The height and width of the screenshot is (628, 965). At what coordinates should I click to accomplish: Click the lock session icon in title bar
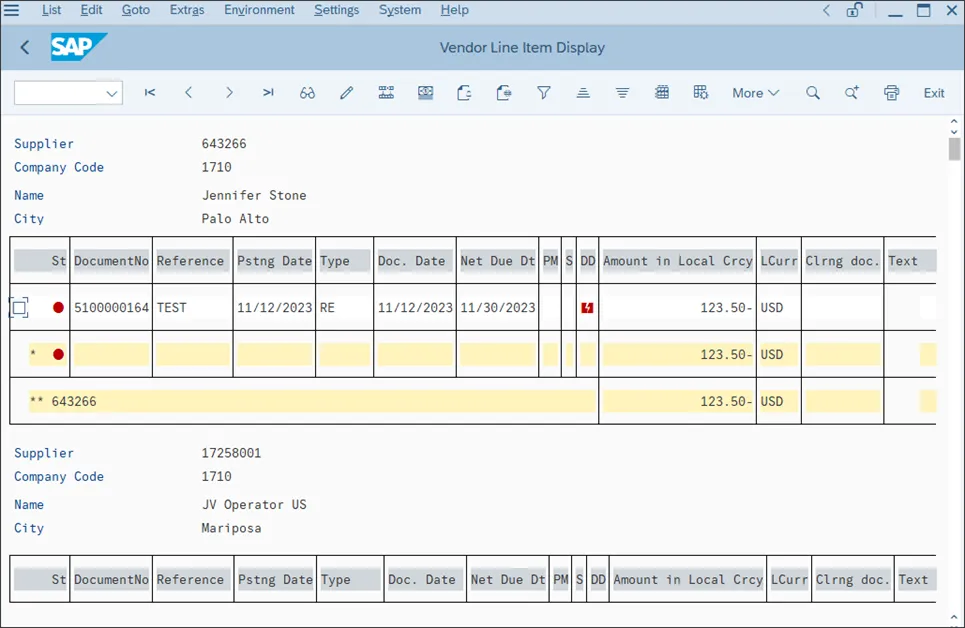[854, 10]
